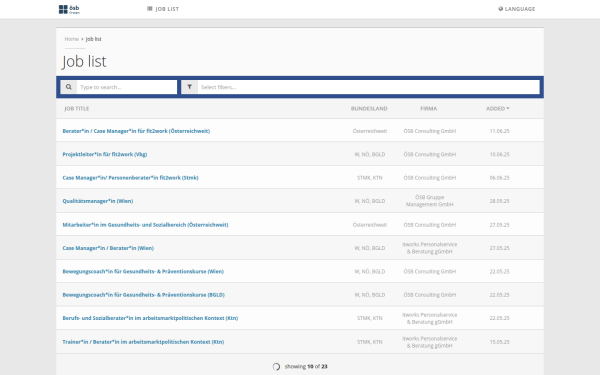Click ÖSB Consulting GmbH in Projektleiter*in row
Viewport: 600px width, 375px height.
(429, 154)
